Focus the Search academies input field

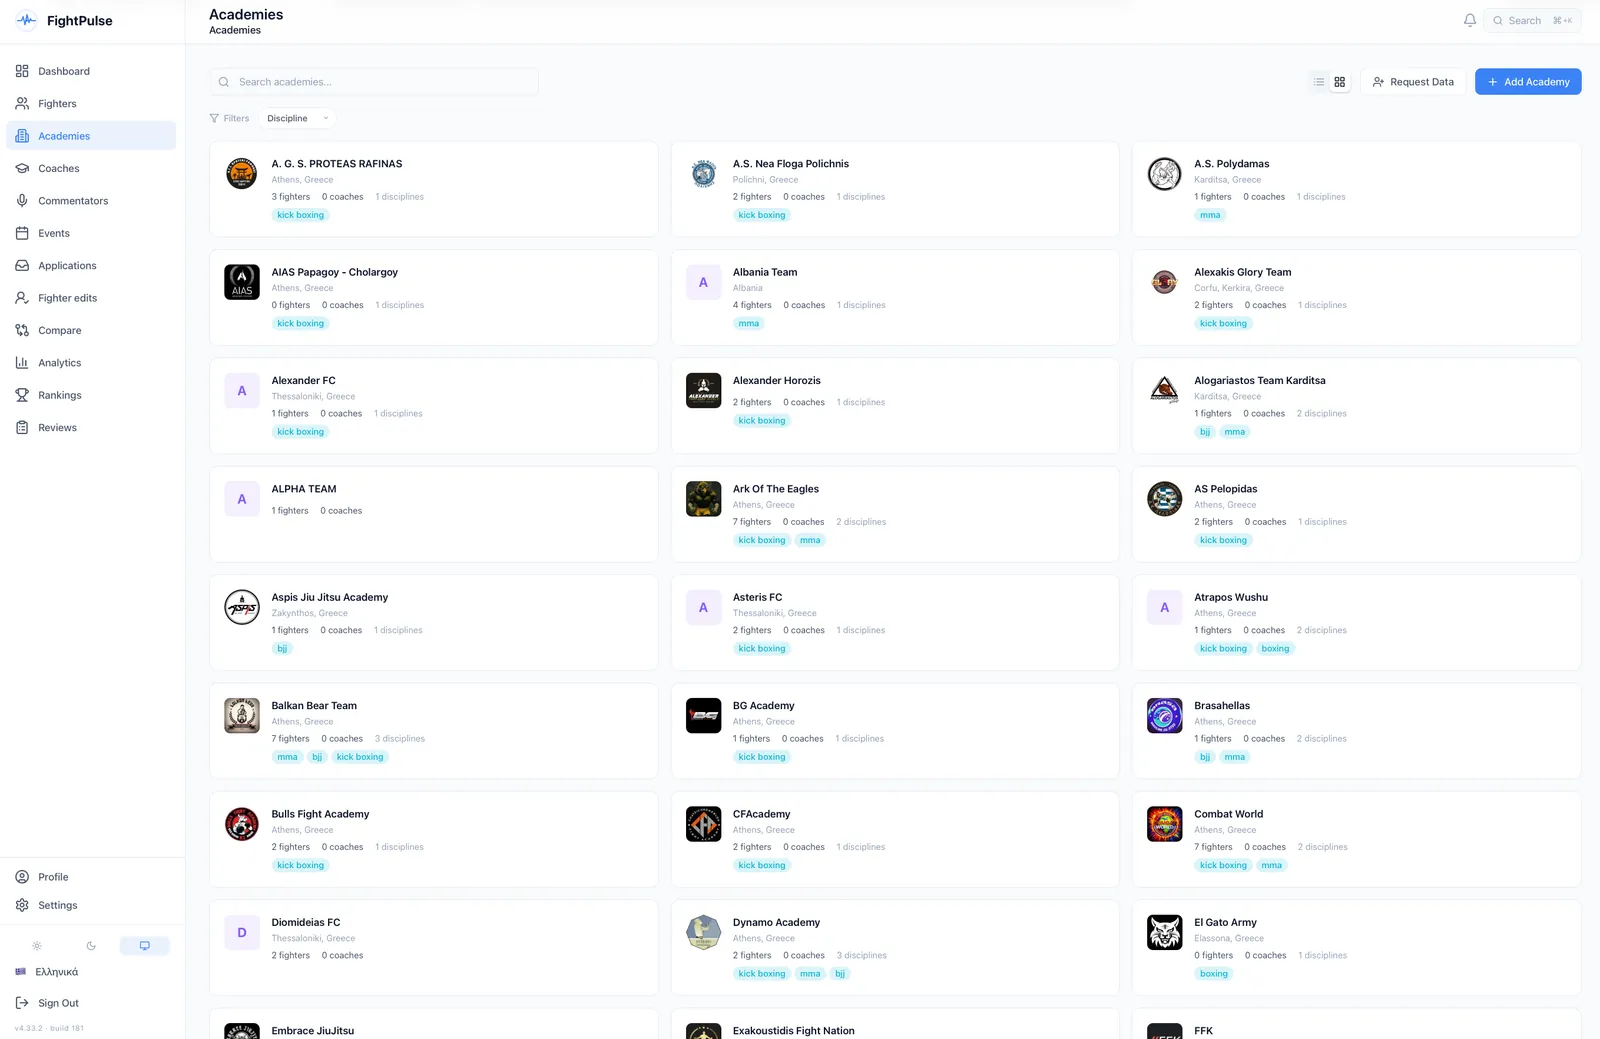pyautogui.click(x=374, y=82)
